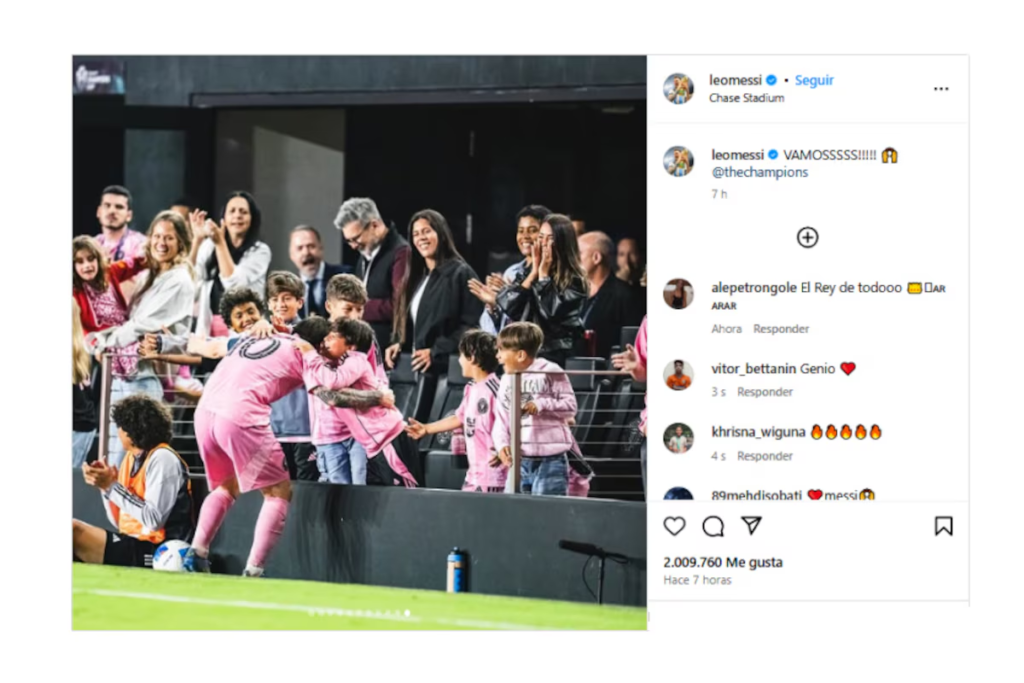Reply to the alepetrongole comment

(781, 329)
